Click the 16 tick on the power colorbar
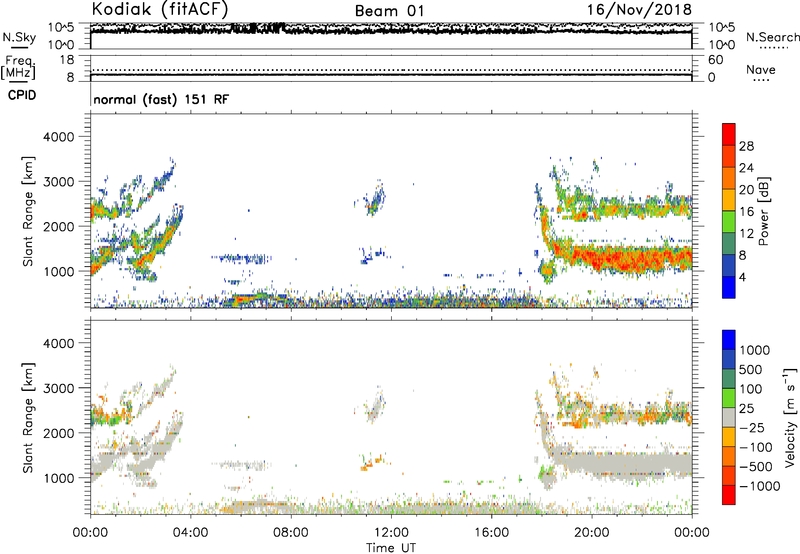Screen dimensions: 800x554 coord(746,212)
